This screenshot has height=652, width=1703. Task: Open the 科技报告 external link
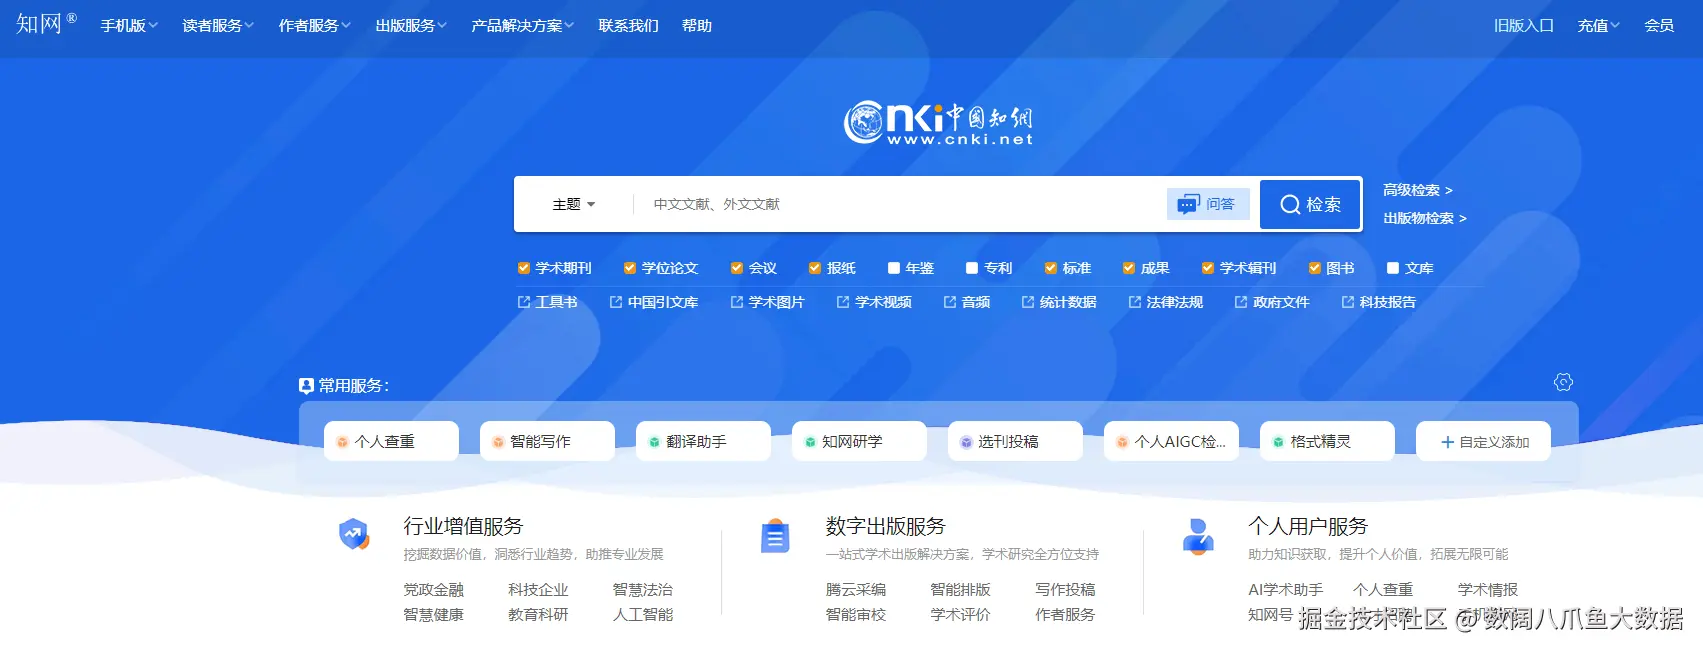(x=1378, y=302)
